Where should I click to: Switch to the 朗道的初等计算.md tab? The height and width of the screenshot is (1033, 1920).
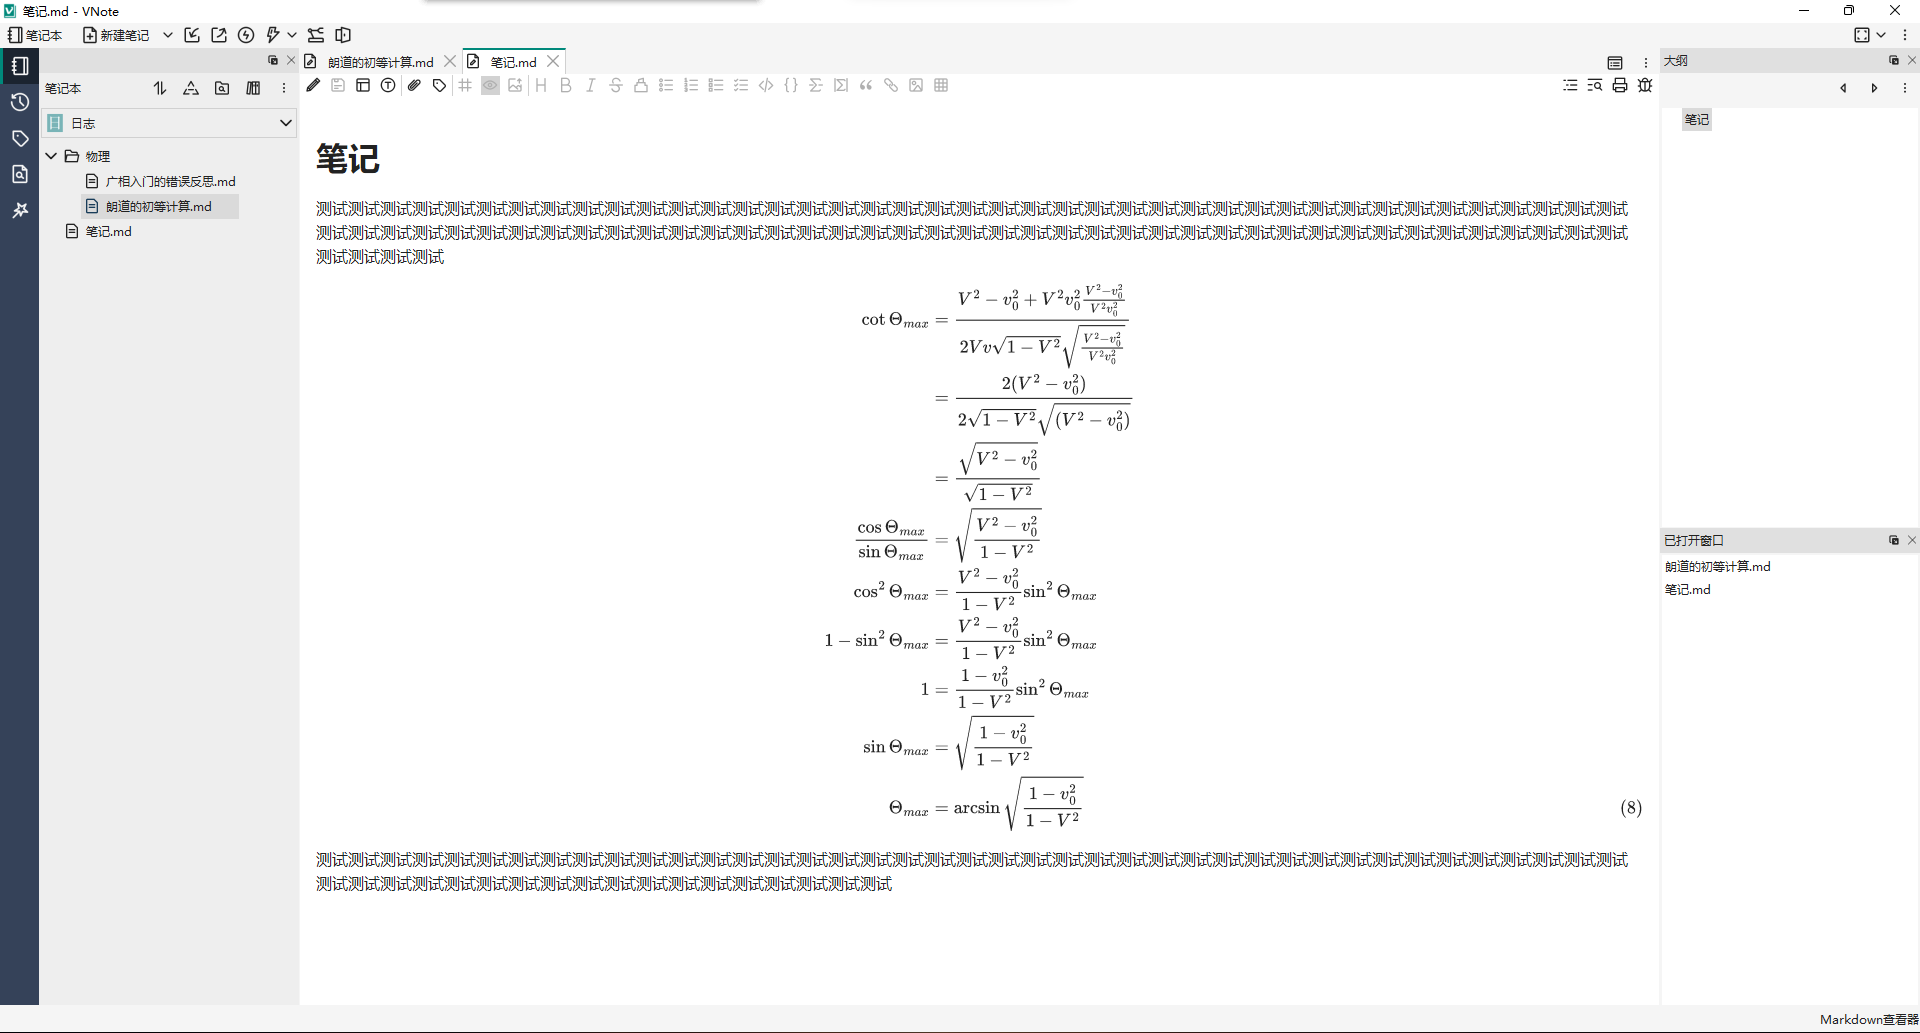click(378, 61)
